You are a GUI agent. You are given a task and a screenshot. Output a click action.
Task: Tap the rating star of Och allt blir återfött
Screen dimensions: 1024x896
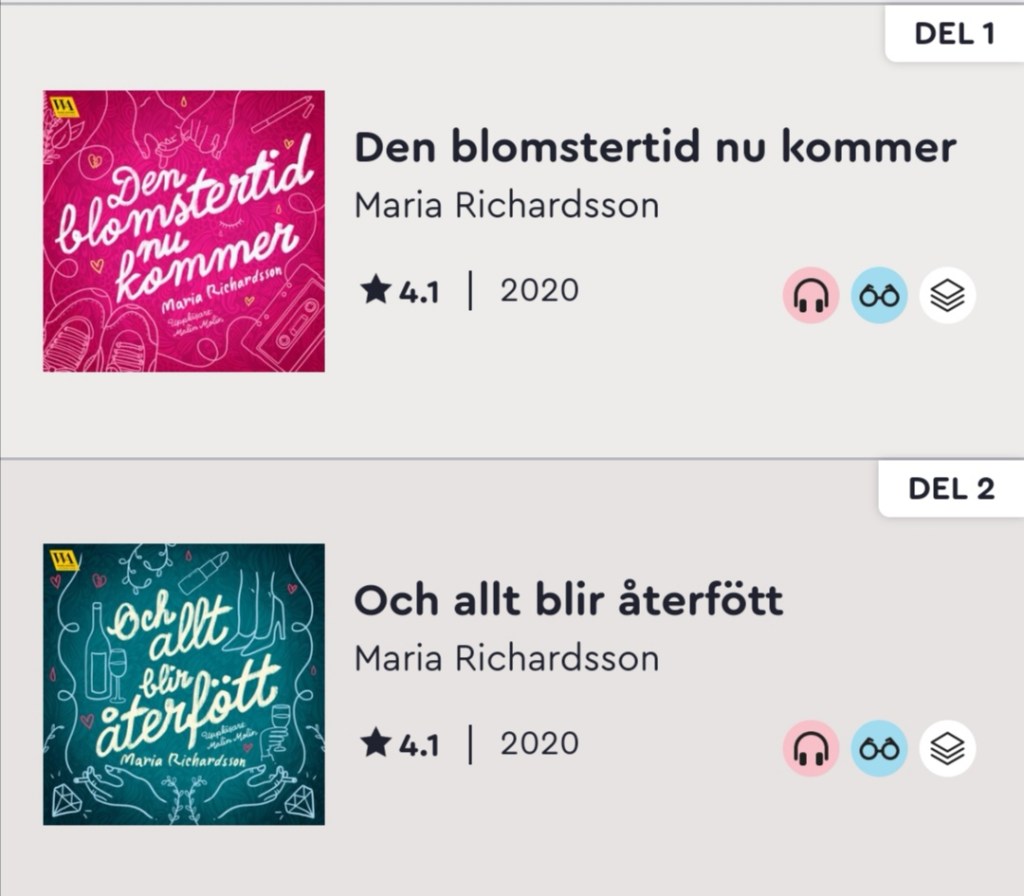tap(376, 743)
